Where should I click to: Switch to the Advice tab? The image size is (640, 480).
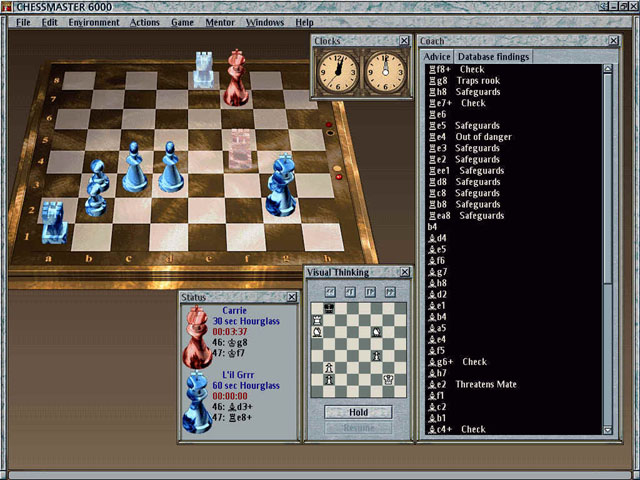coord(437,57)
